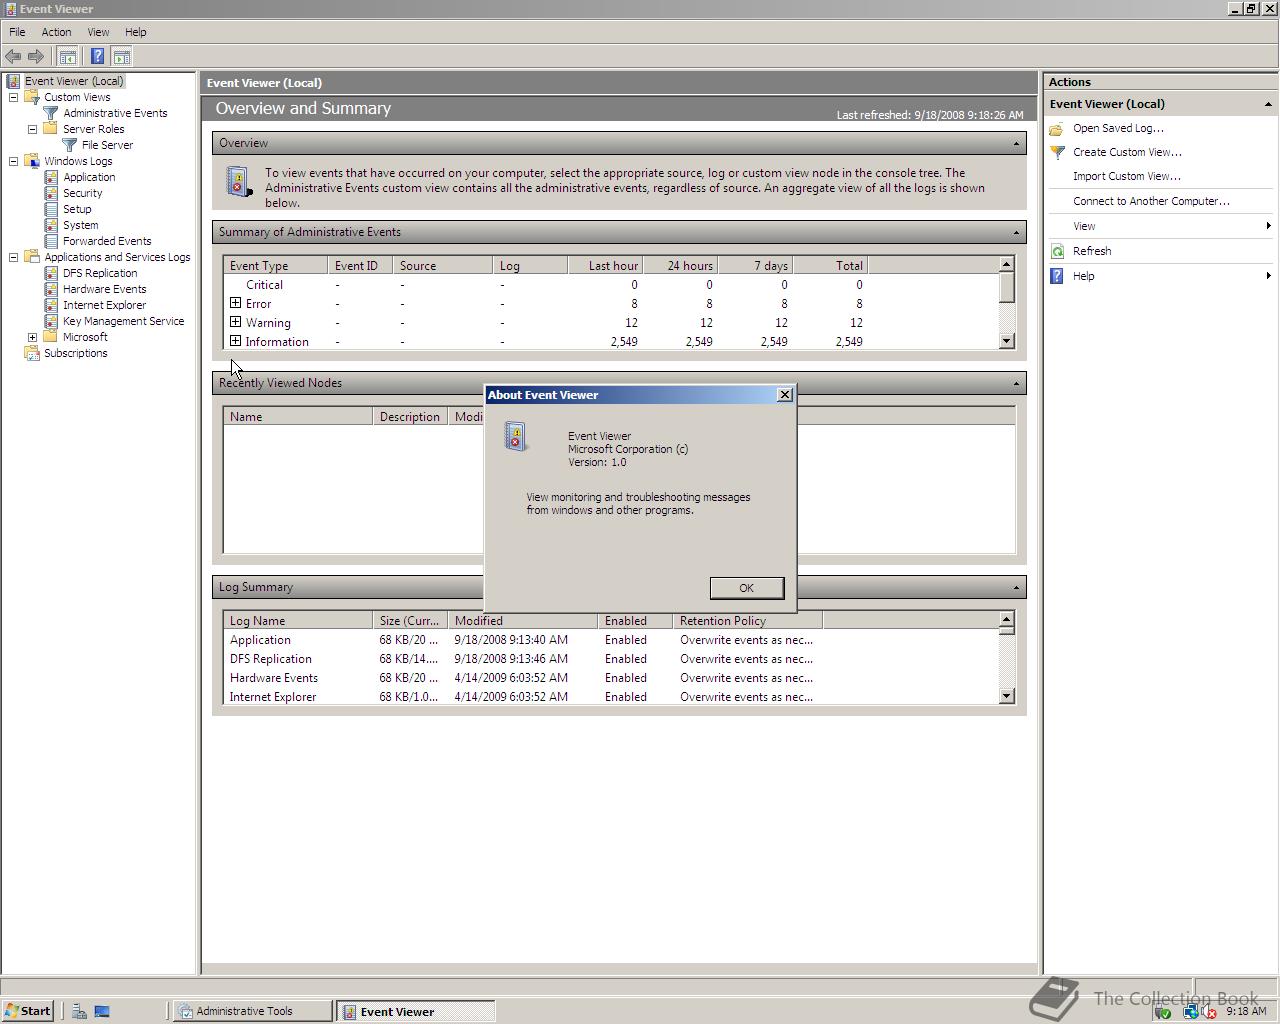1280x1024 pixels.
Task: Open the Start menu
Action: click(27, 1011)
